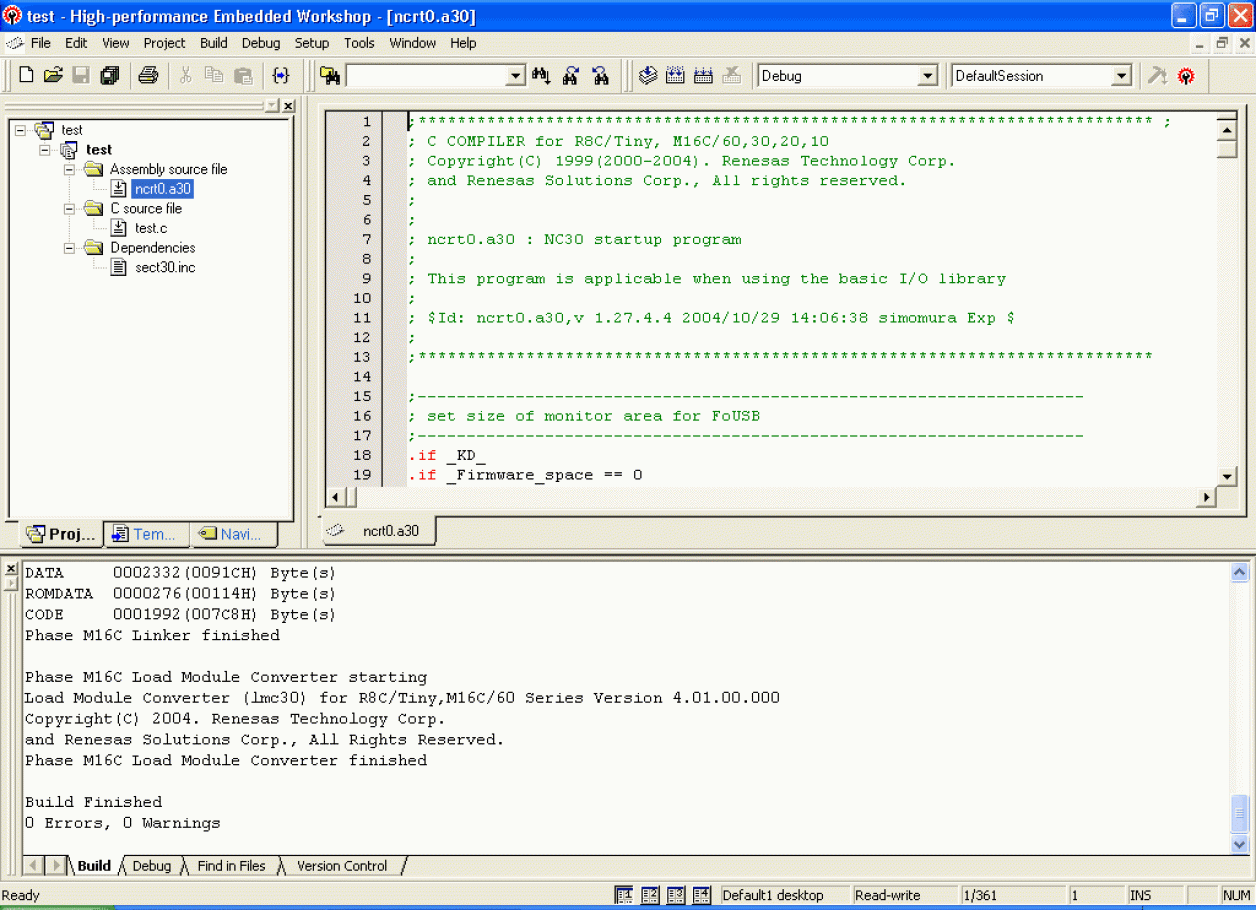Toggle the Read-write status field
This screenshot has width=1256, height=910.
click(886, 895)
